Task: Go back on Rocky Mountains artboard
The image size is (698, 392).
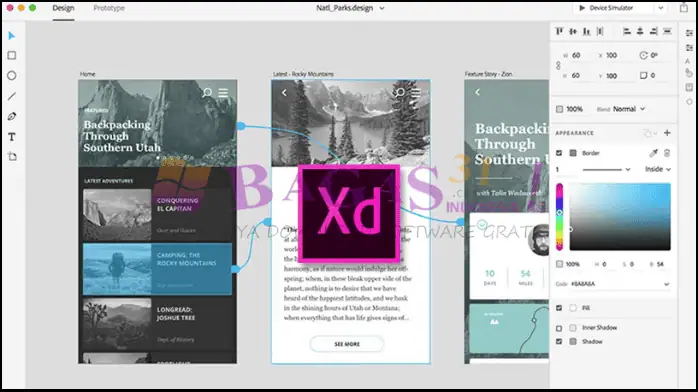Action: point(284,92)
